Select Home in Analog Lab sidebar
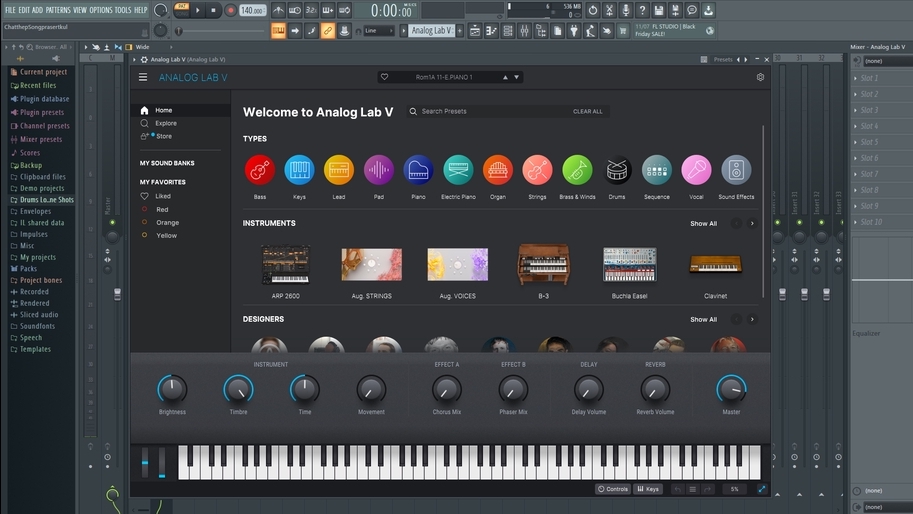 click(181, 110)
